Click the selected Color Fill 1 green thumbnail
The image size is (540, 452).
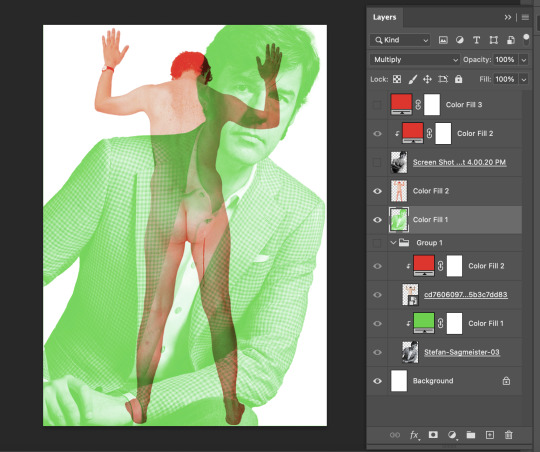(399, 219)
